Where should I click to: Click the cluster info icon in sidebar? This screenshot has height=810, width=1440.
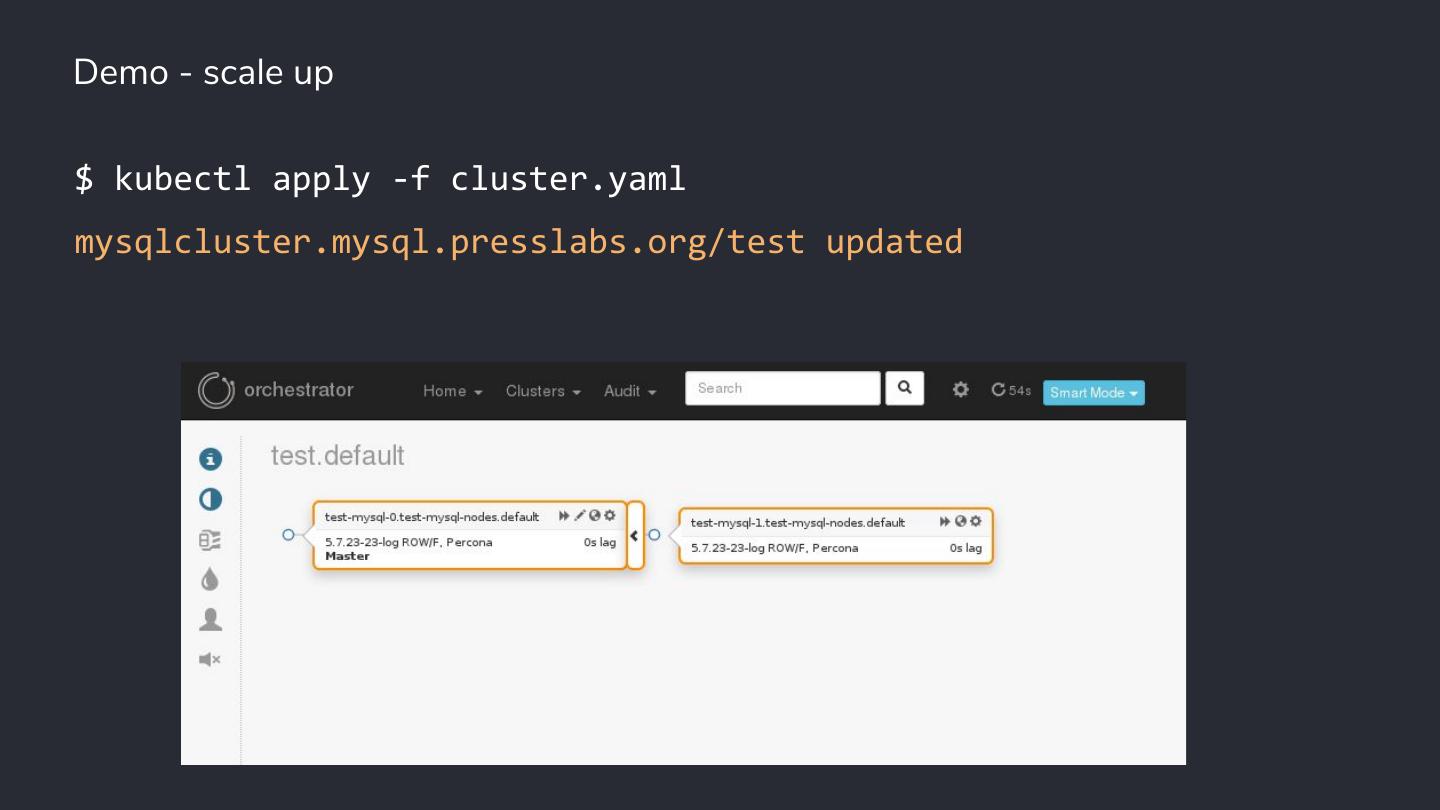210,459
